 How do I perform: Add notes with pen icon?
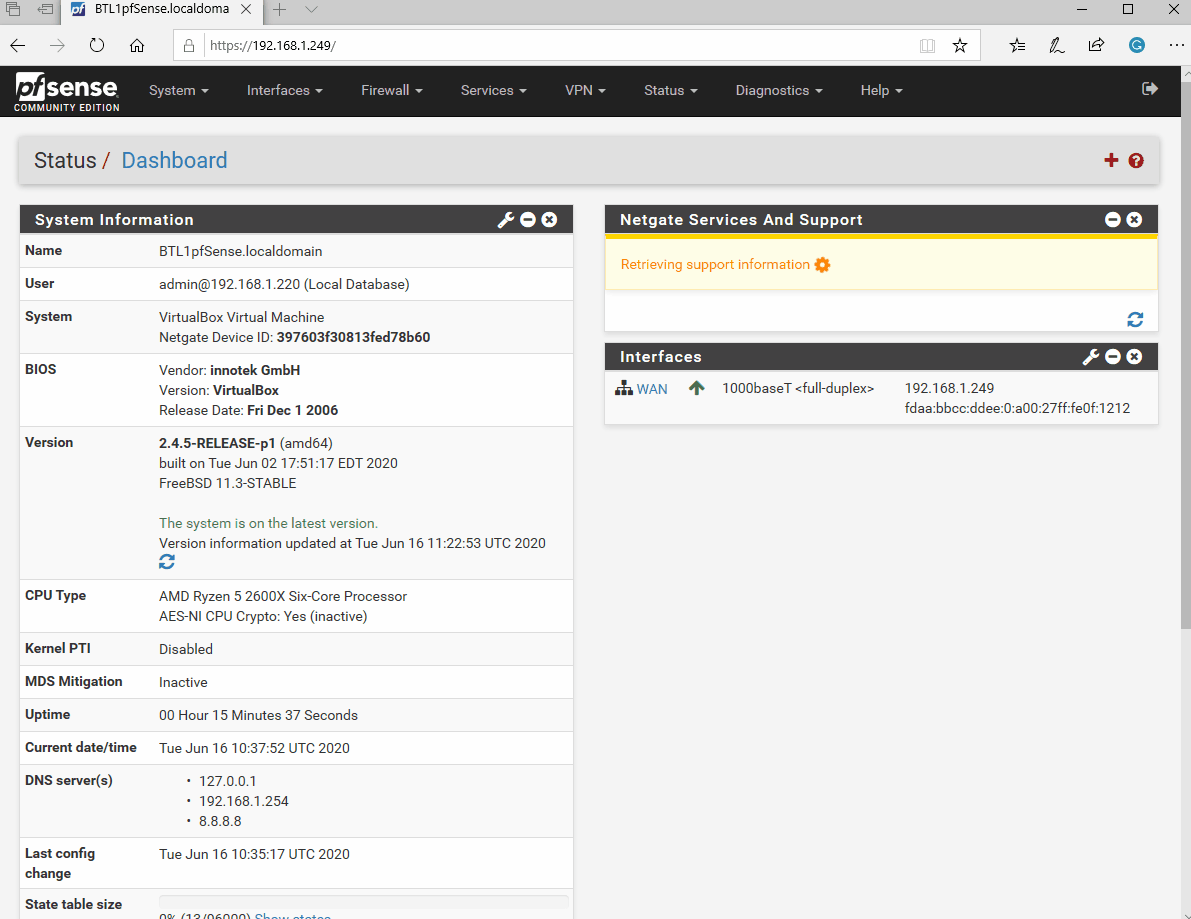[x=1057, y=46]
